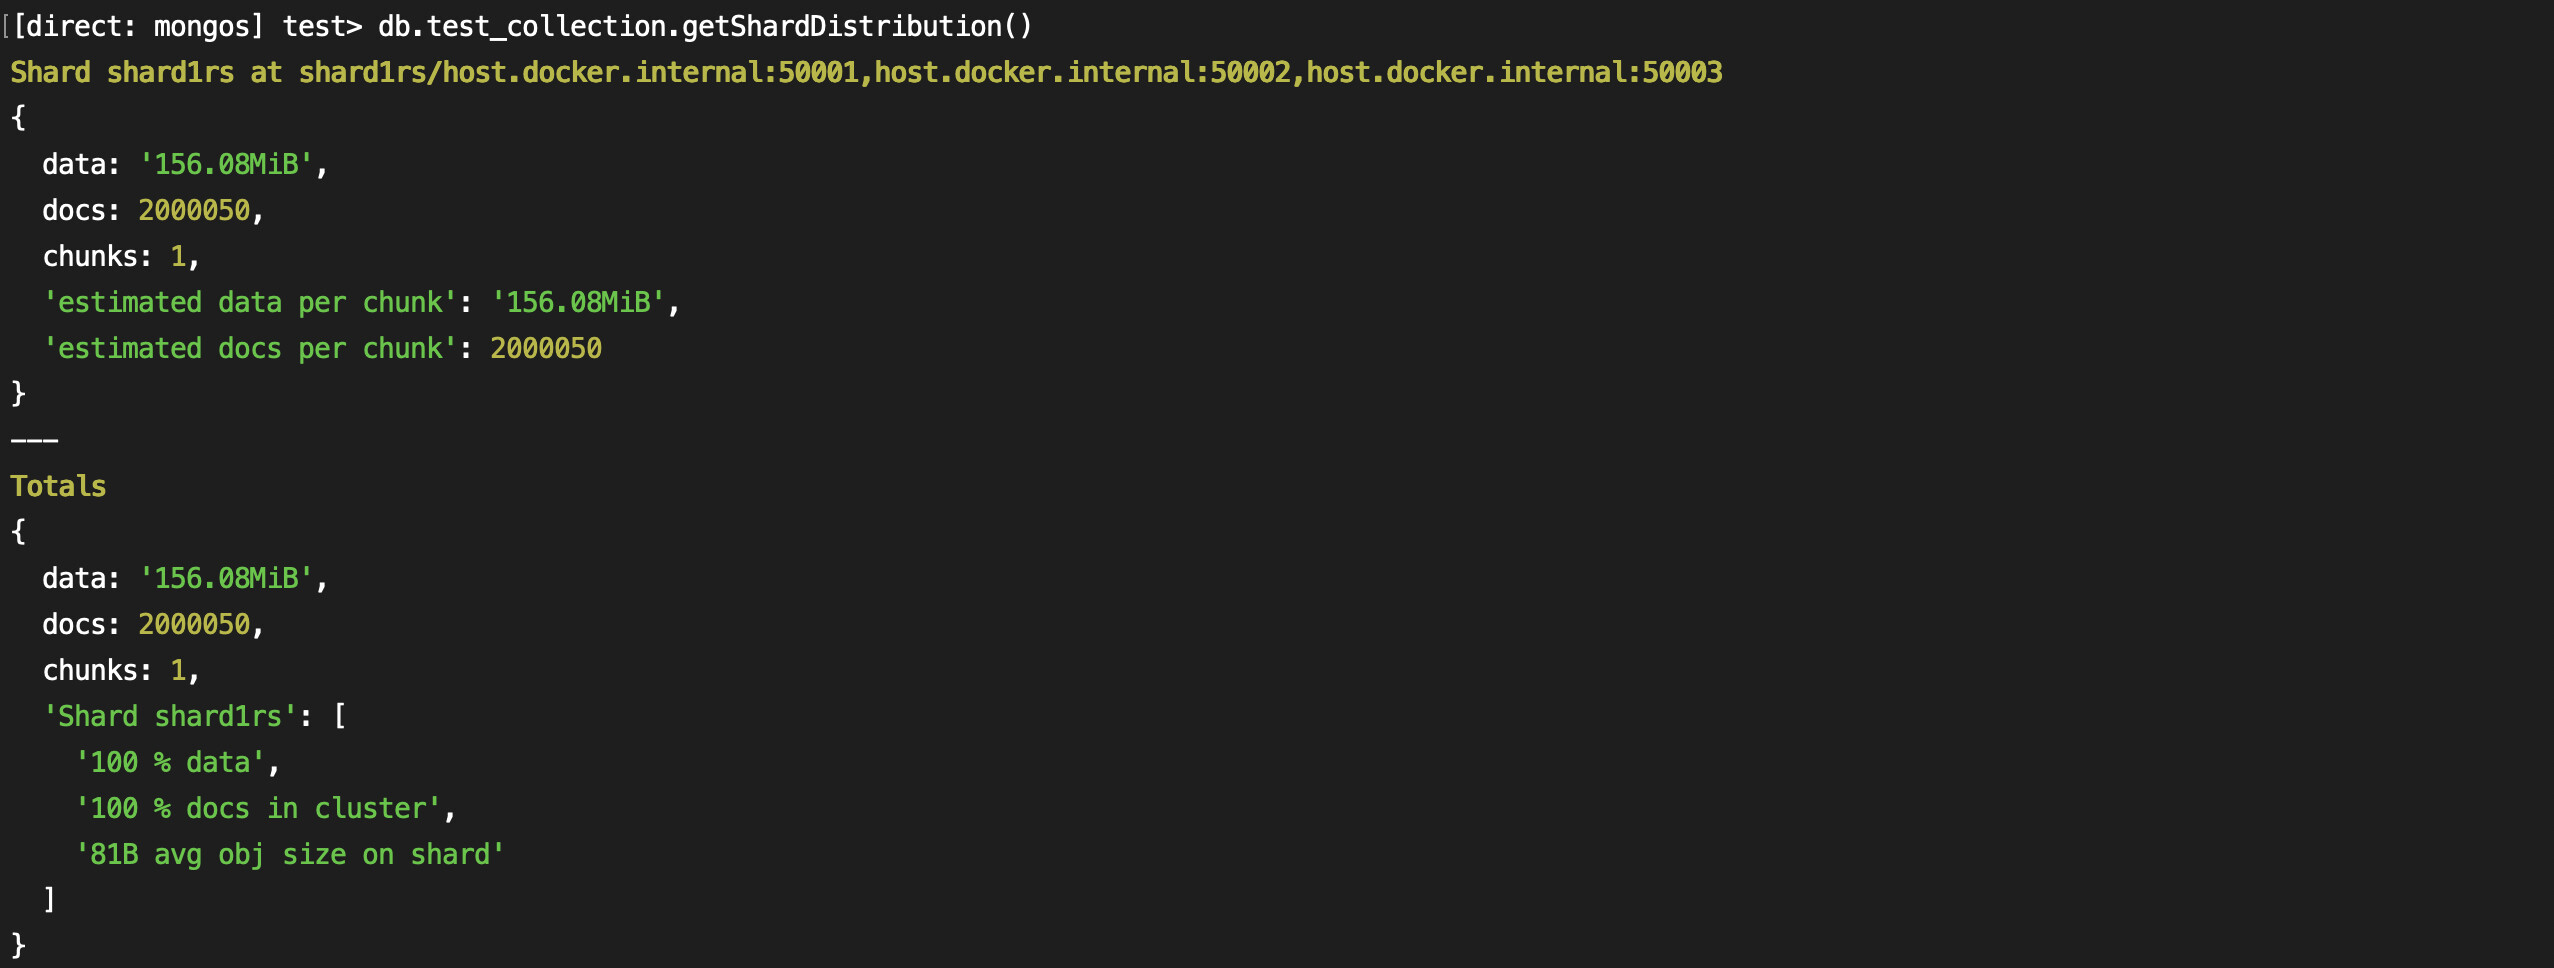The width and height of the screenshot is (2554, 968).
Task: Click the '100 % docs in cluster' string
Action: (258, 808)
